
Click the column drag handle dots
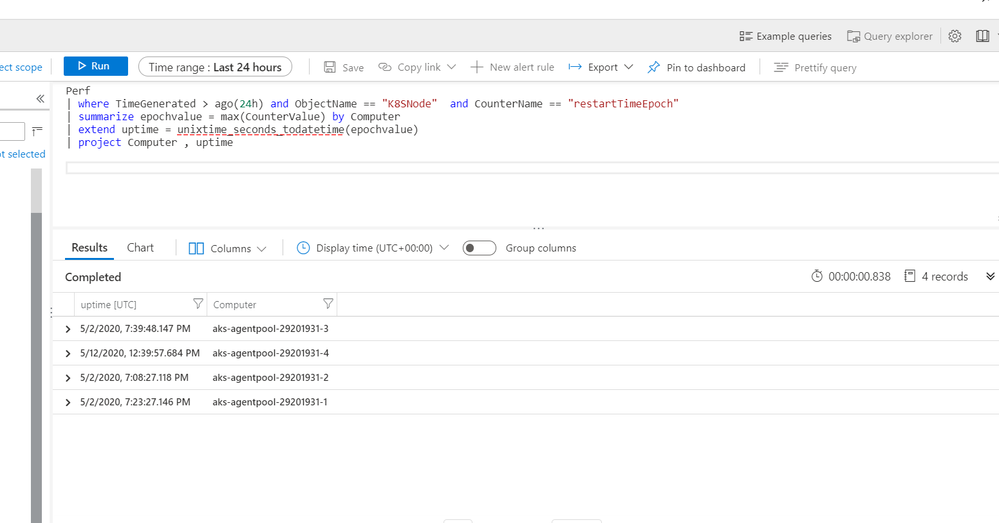(x=52, y=312)
